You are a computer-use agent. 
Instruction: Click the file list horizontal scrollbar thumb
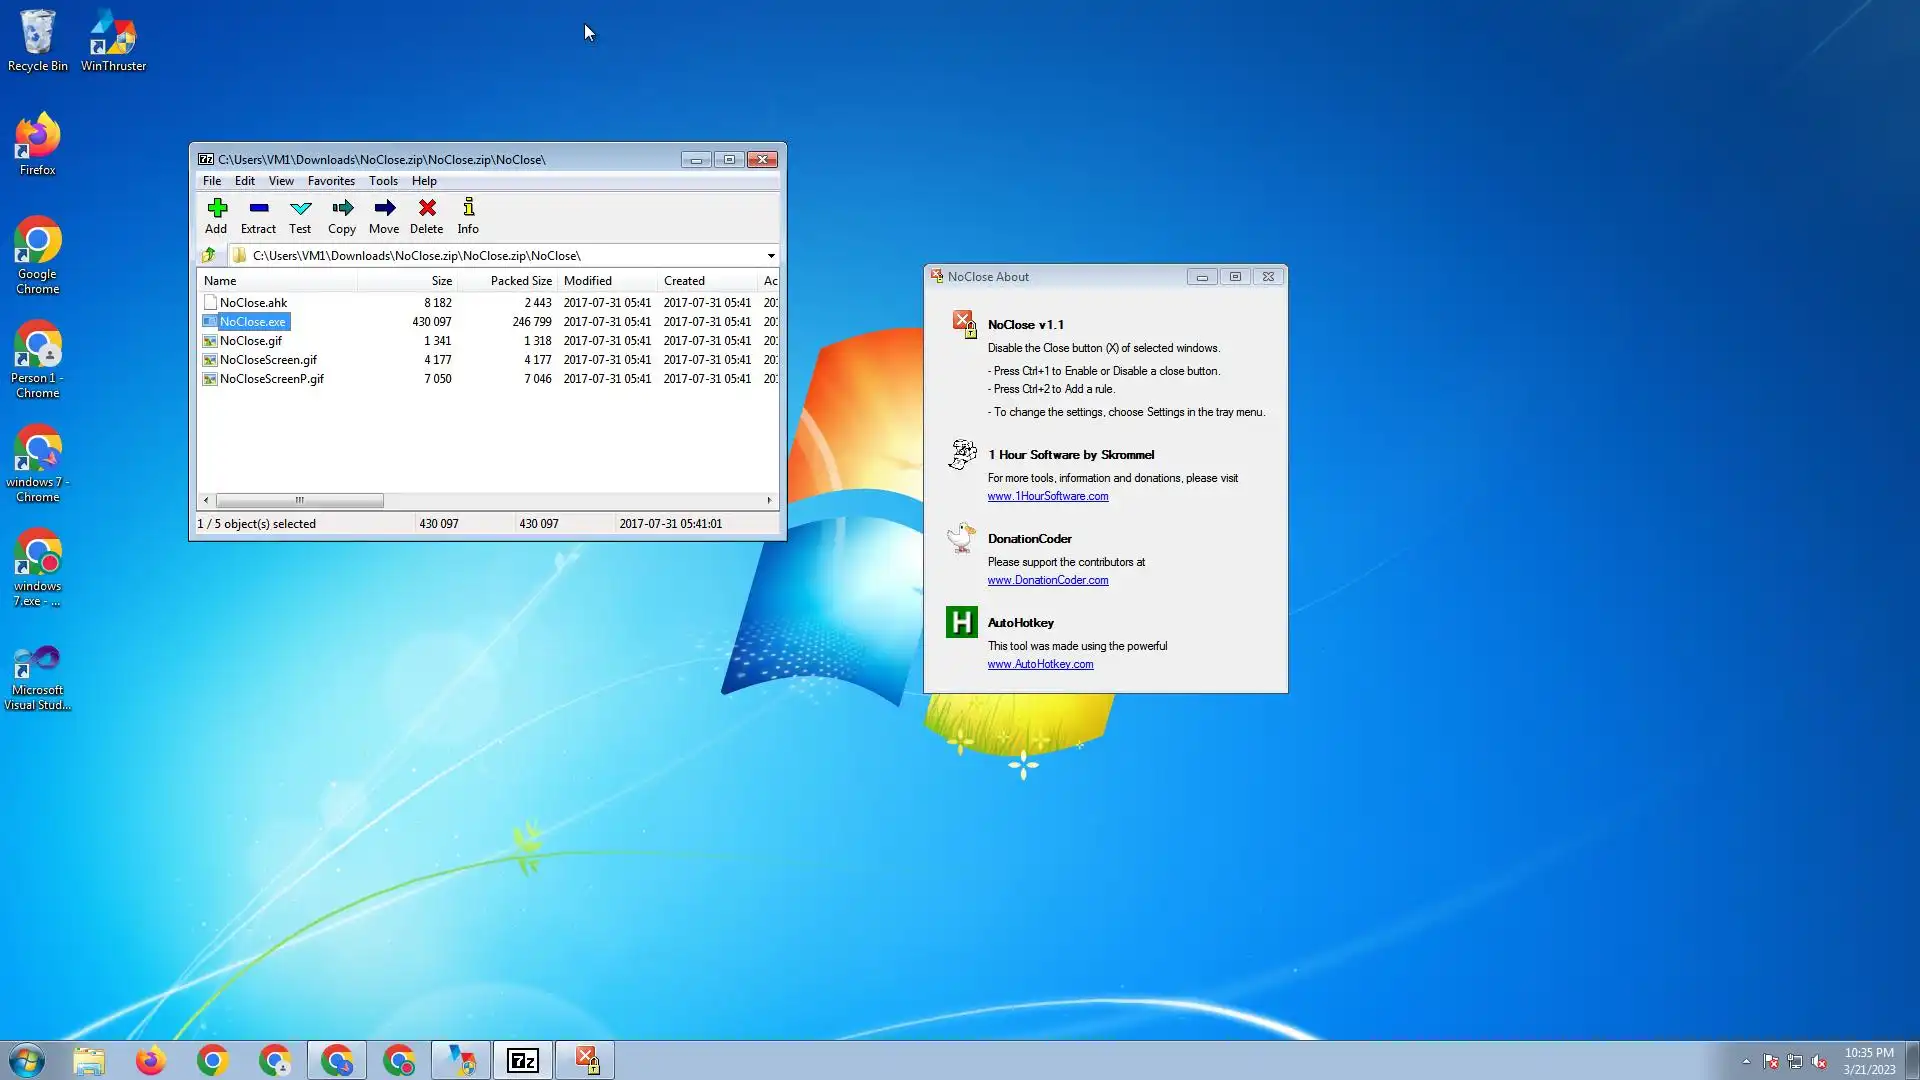(299, 500)
